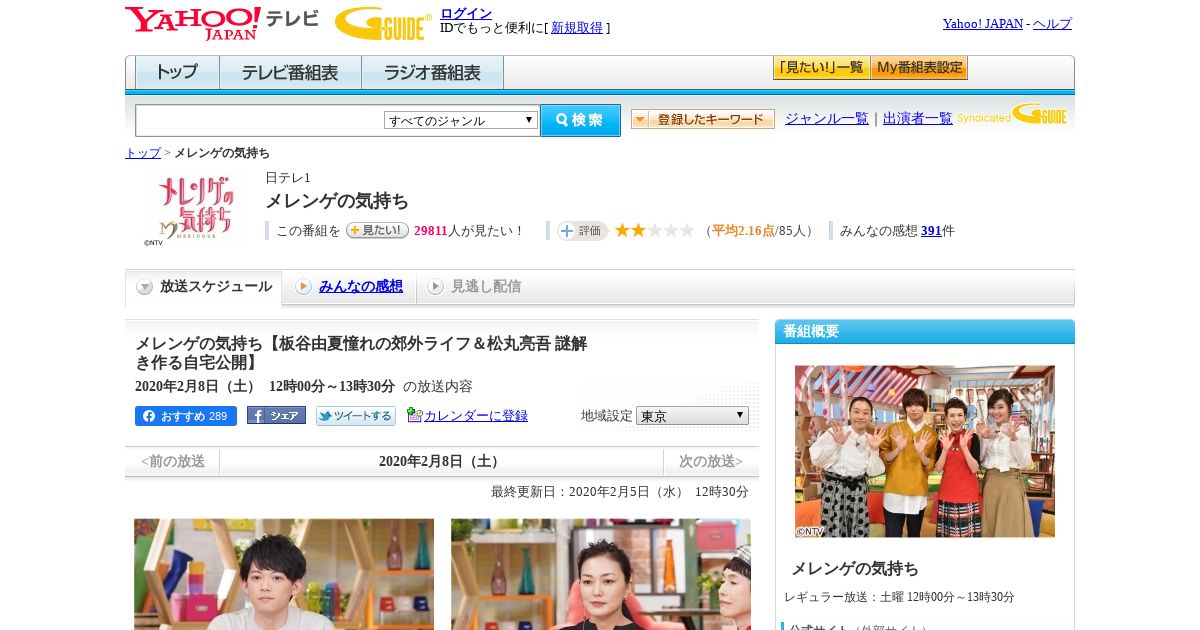Click the right program photo of the woman

(601, 574)
